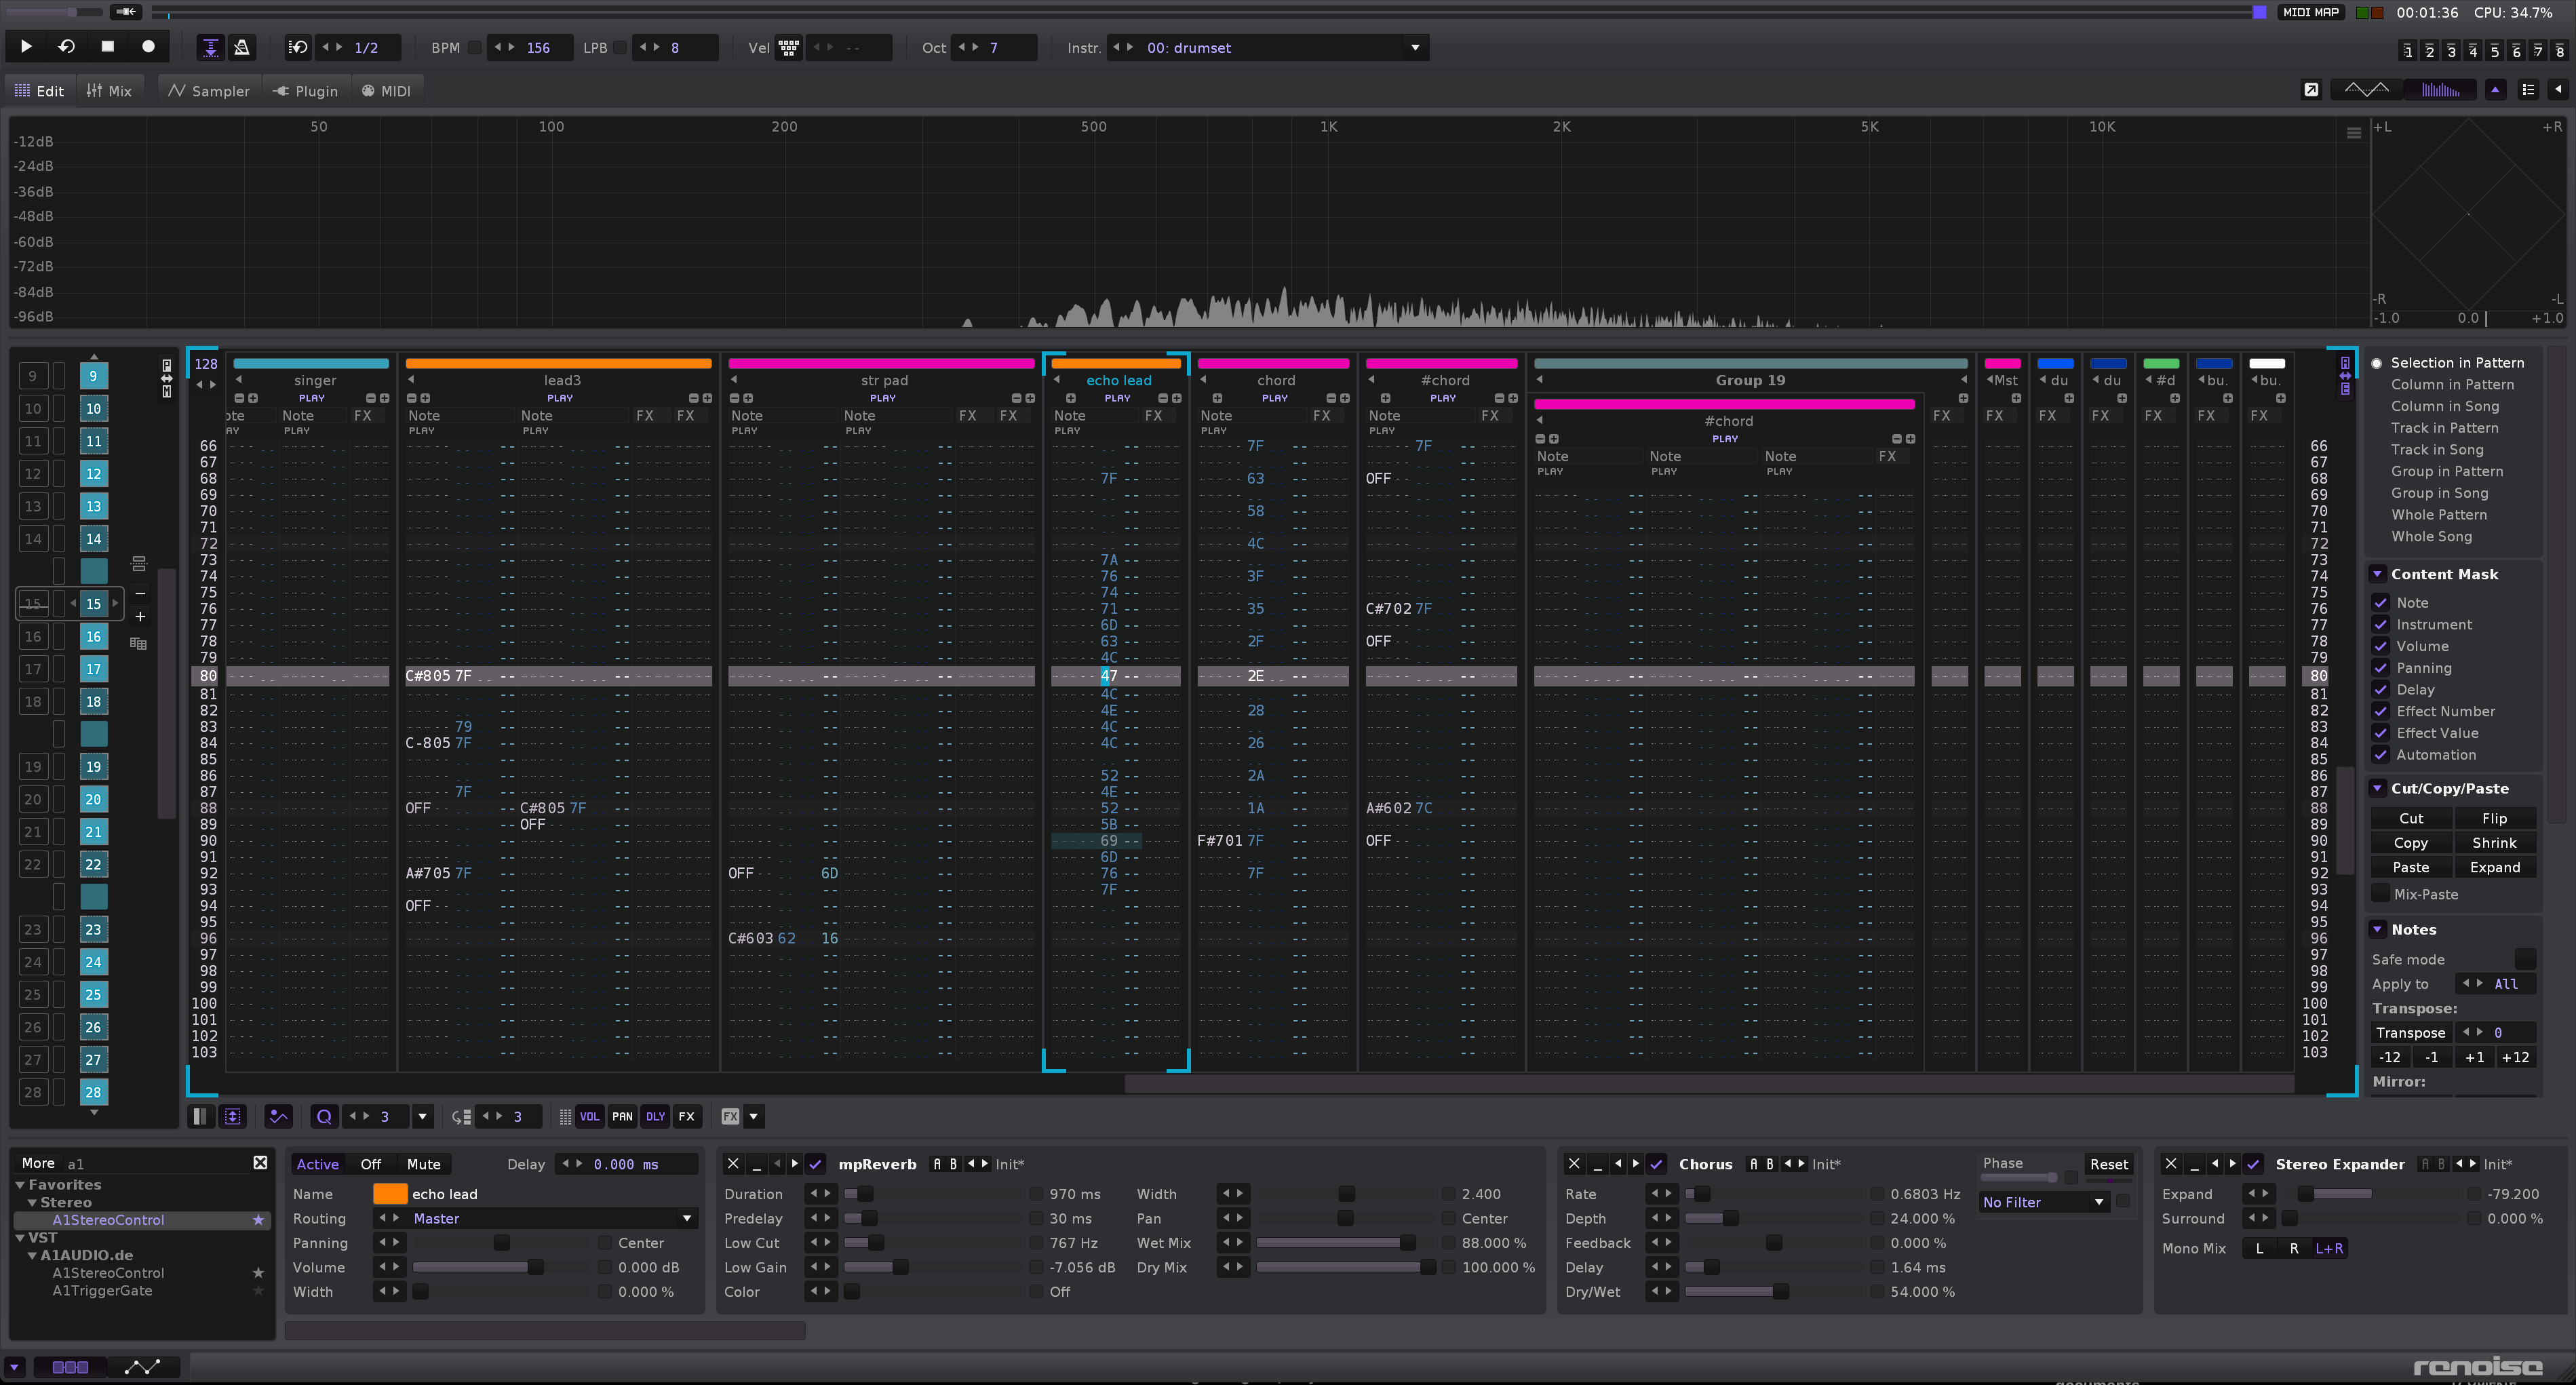The image size is (2576, 1385).
Task: Open dropdown next to sample FX icon
Action: (754, 1116)
